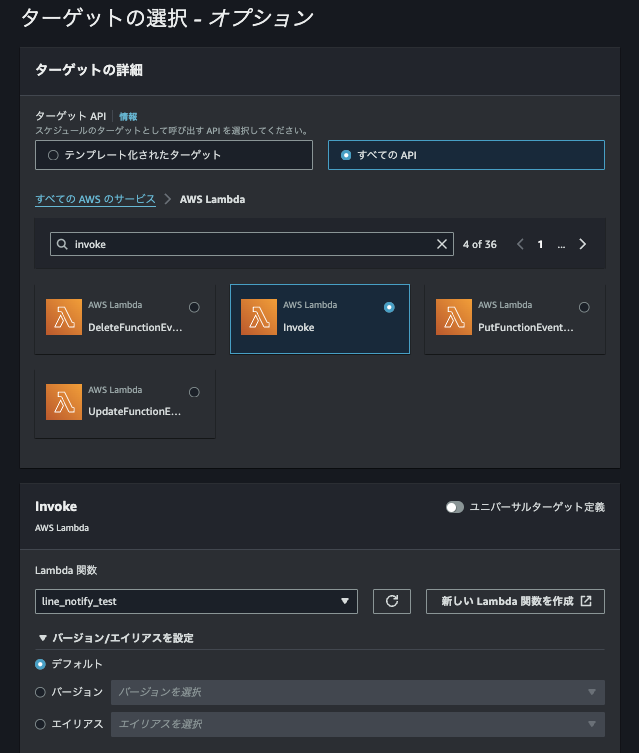639x753 pixels.
Task: Click the AWS Lambda breadcrumb text
Action: click(x=212, y=199)
